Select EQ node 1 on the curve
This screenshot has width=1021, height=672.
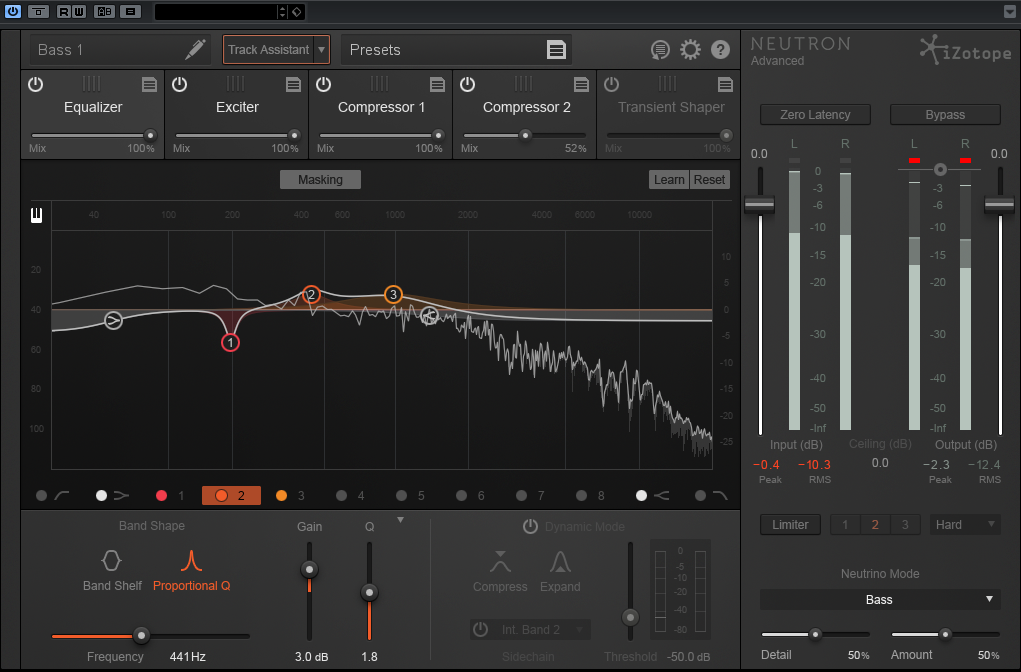tap(230, 343)
